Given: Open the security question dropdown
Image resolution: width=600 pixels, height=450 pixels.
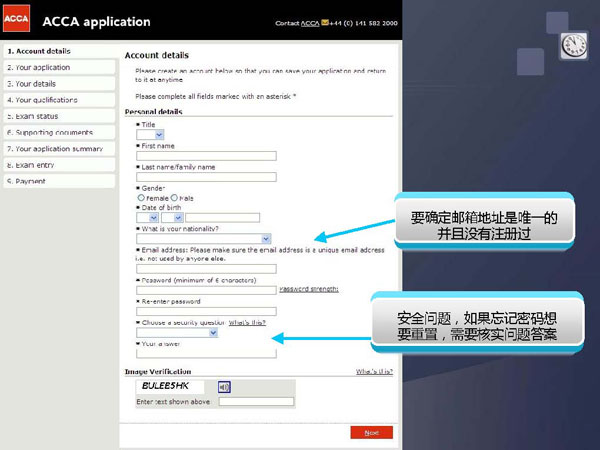Looking at the screenshot, I should (x=177, y=333).
